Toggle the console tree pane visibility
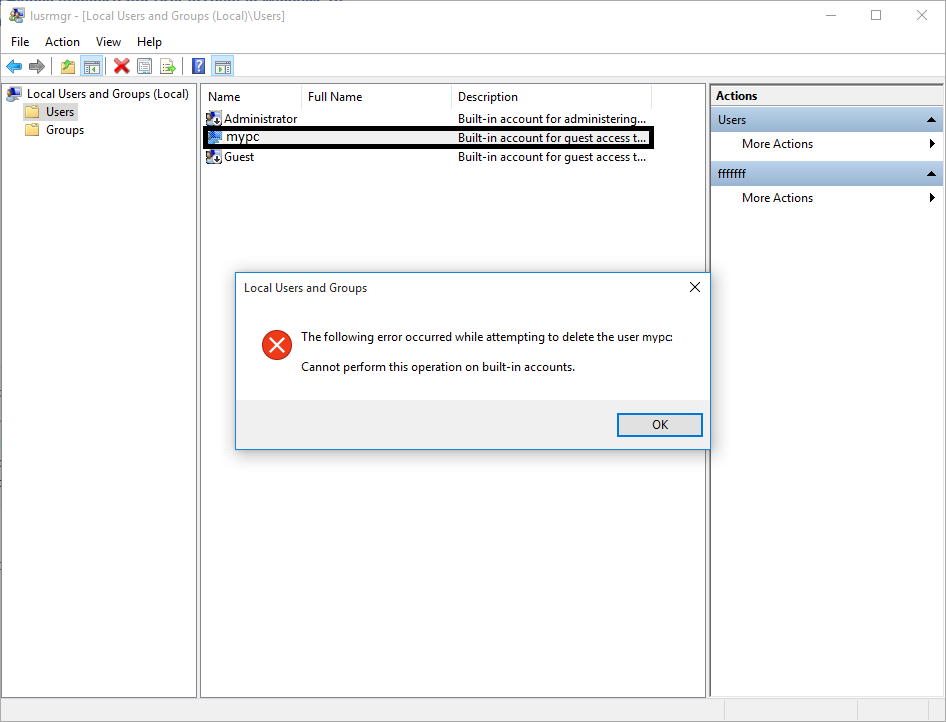Image resolution: width=946 pixels, height=722 pixels. [x=91, y=66]
